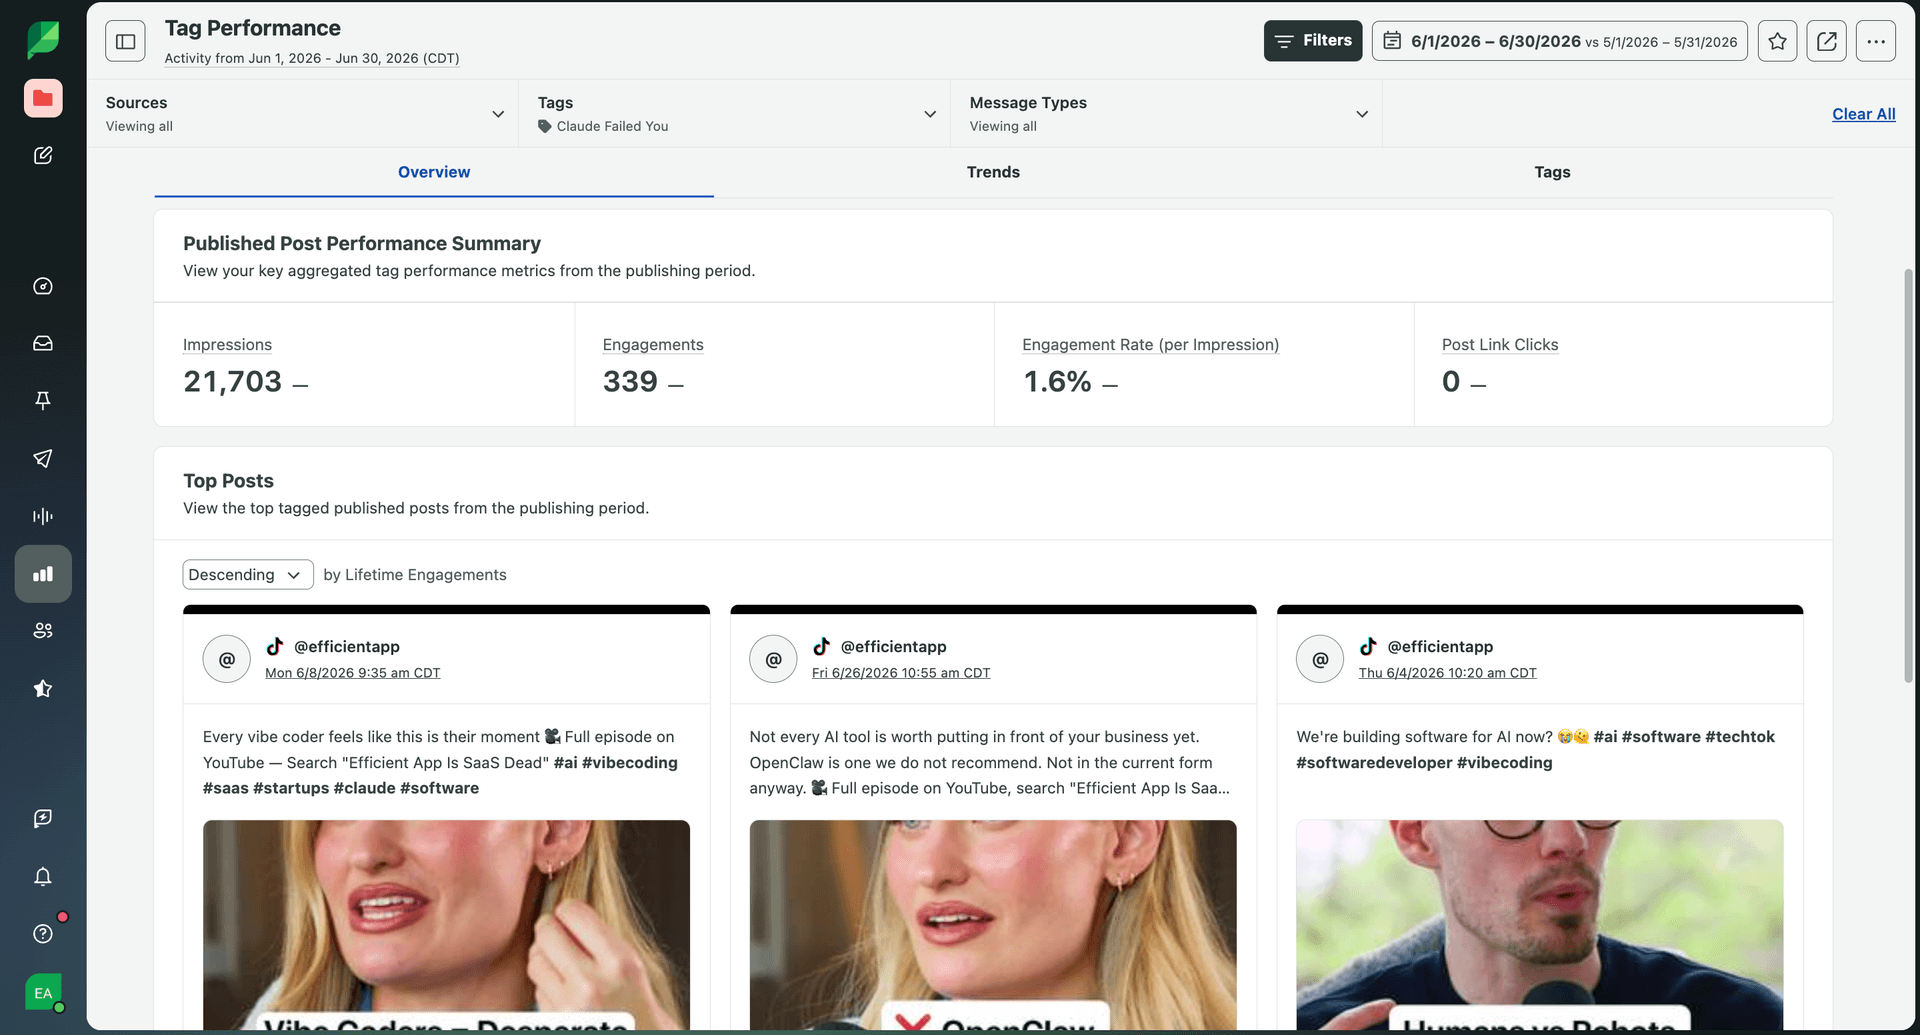Toggle the sidebar panel icon beside title

[x=126, y=41]
